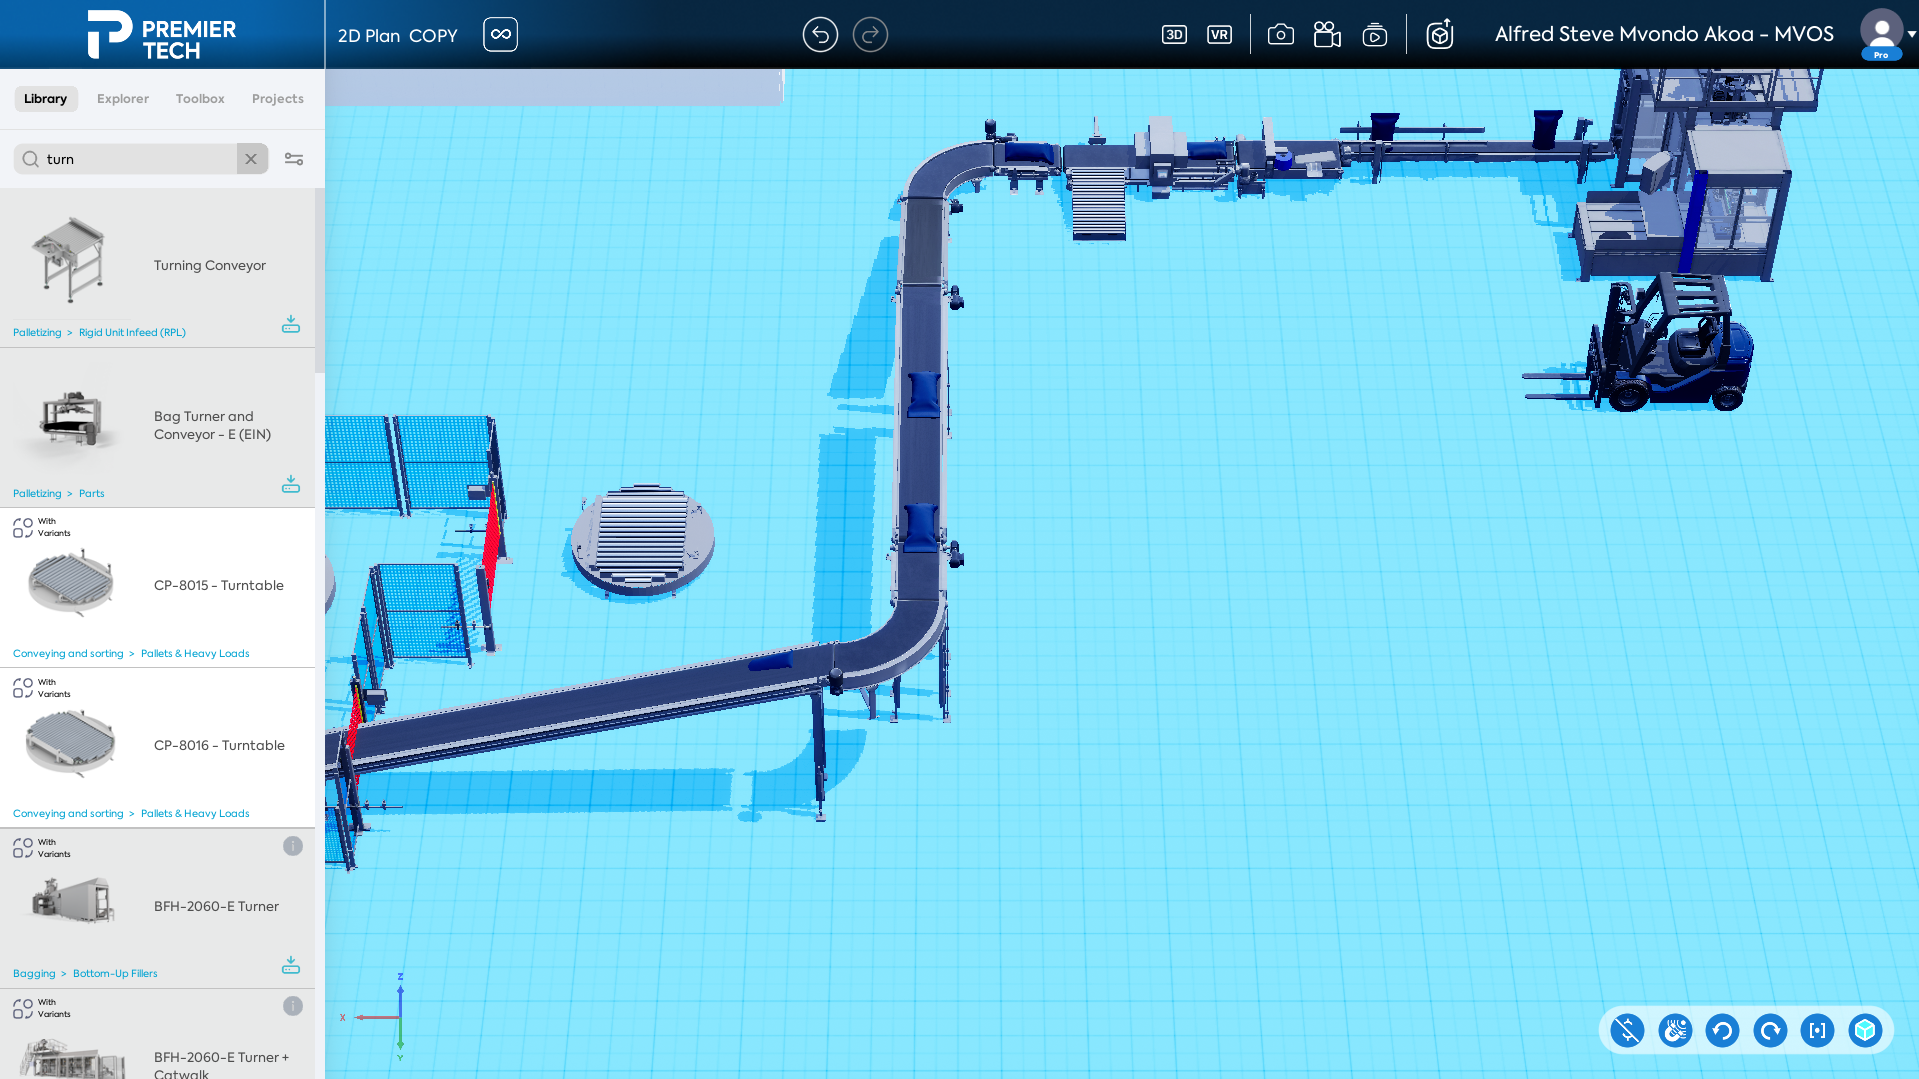1919x1079 pixels.
Task: Toggle the magnet snap tool
Action: (x=1675, y=1030)
